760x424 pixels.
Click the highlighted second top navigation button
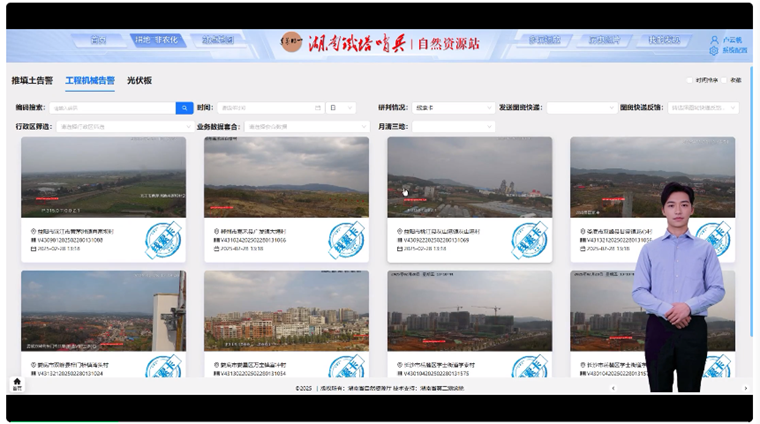pyautogui.click(x=157, y=41)
